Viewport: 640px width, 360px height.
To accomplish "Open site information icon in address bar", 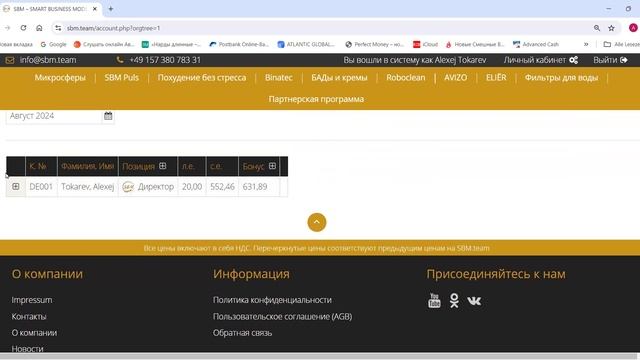I will point(58,28).
